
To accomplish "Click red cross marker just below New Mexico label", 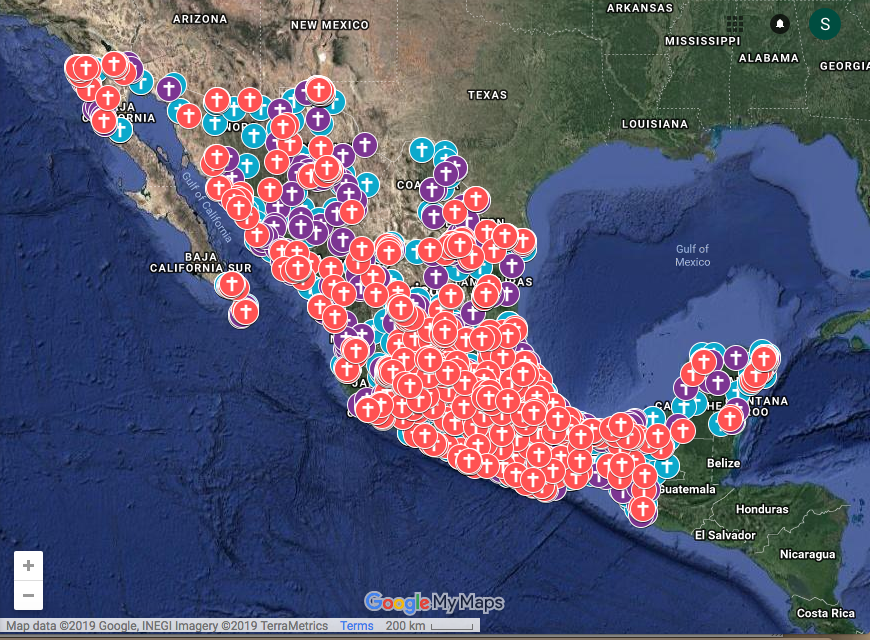I will coord(319,90).
